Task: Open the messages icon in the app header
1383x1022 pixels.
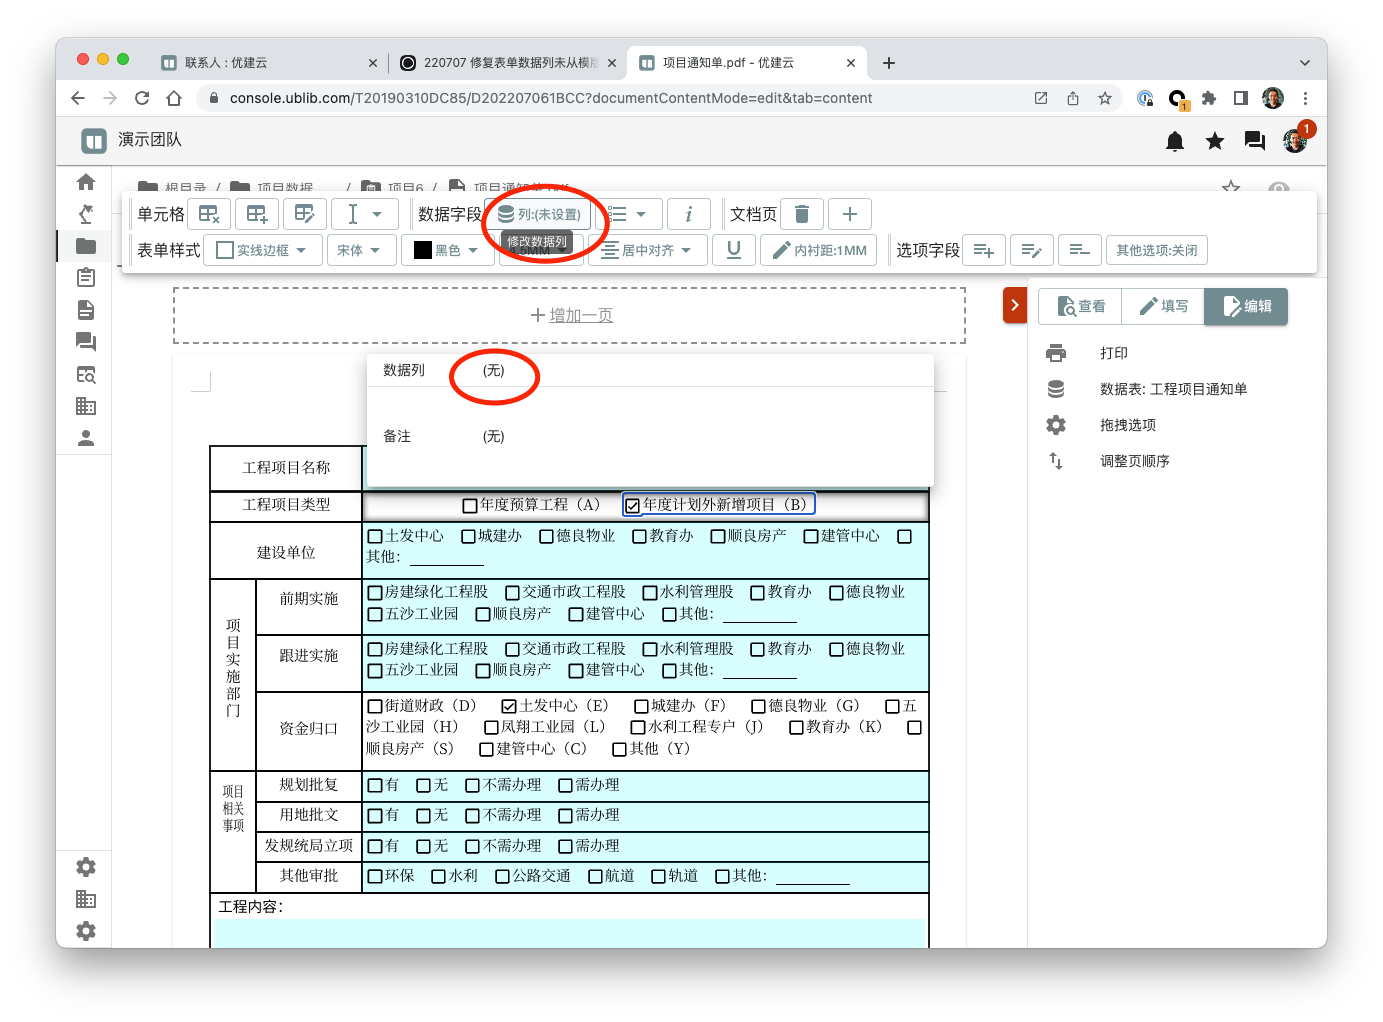Action: point(1255,141)
